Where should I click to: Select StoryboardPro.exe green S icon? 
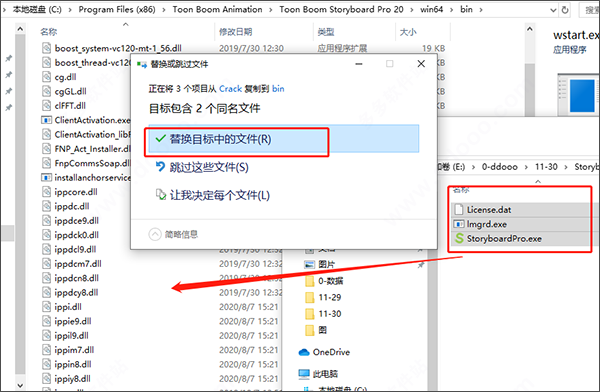(x=459, y=238)
